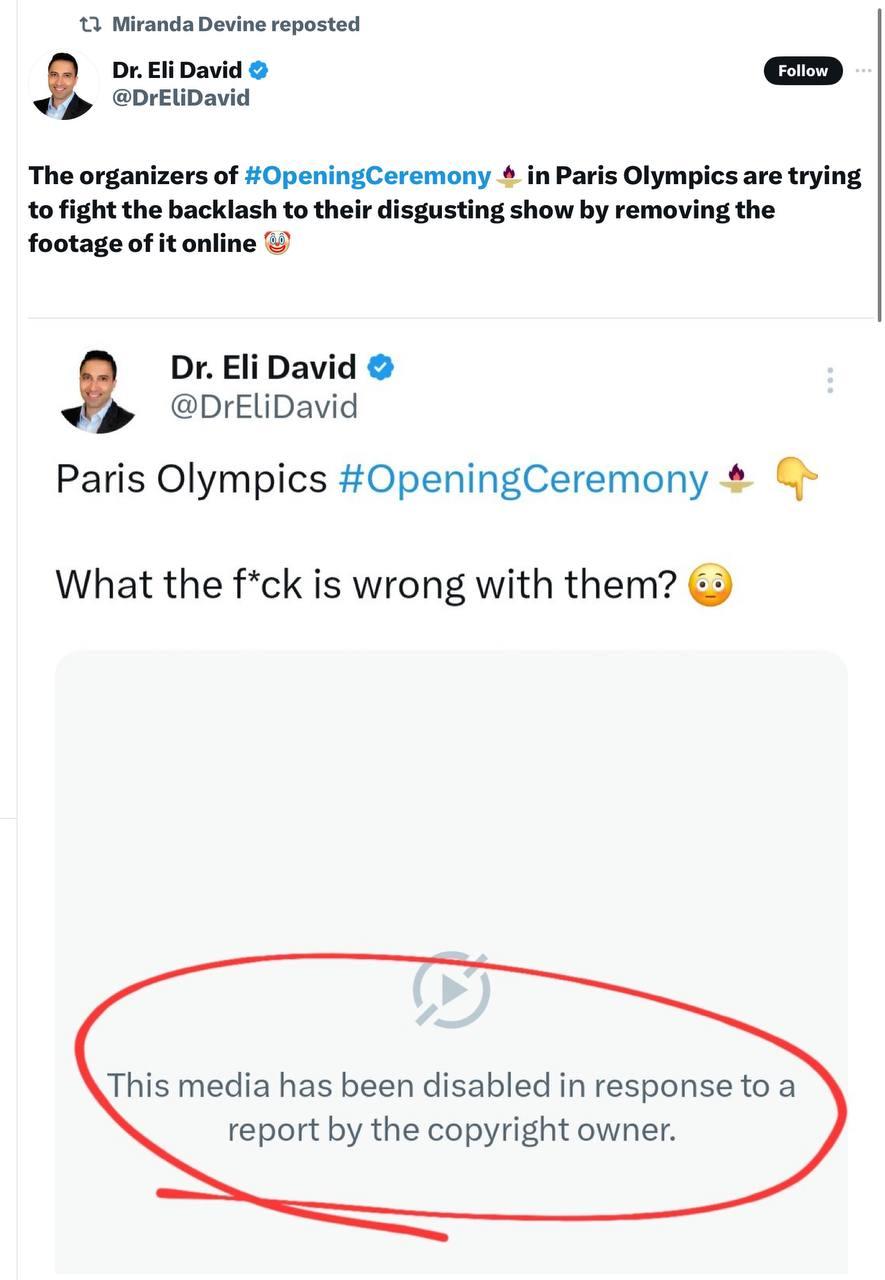Screen dimensions: 885x1280
Task: Click the embedded tweet's profile picture
Action: pos(97,391)
